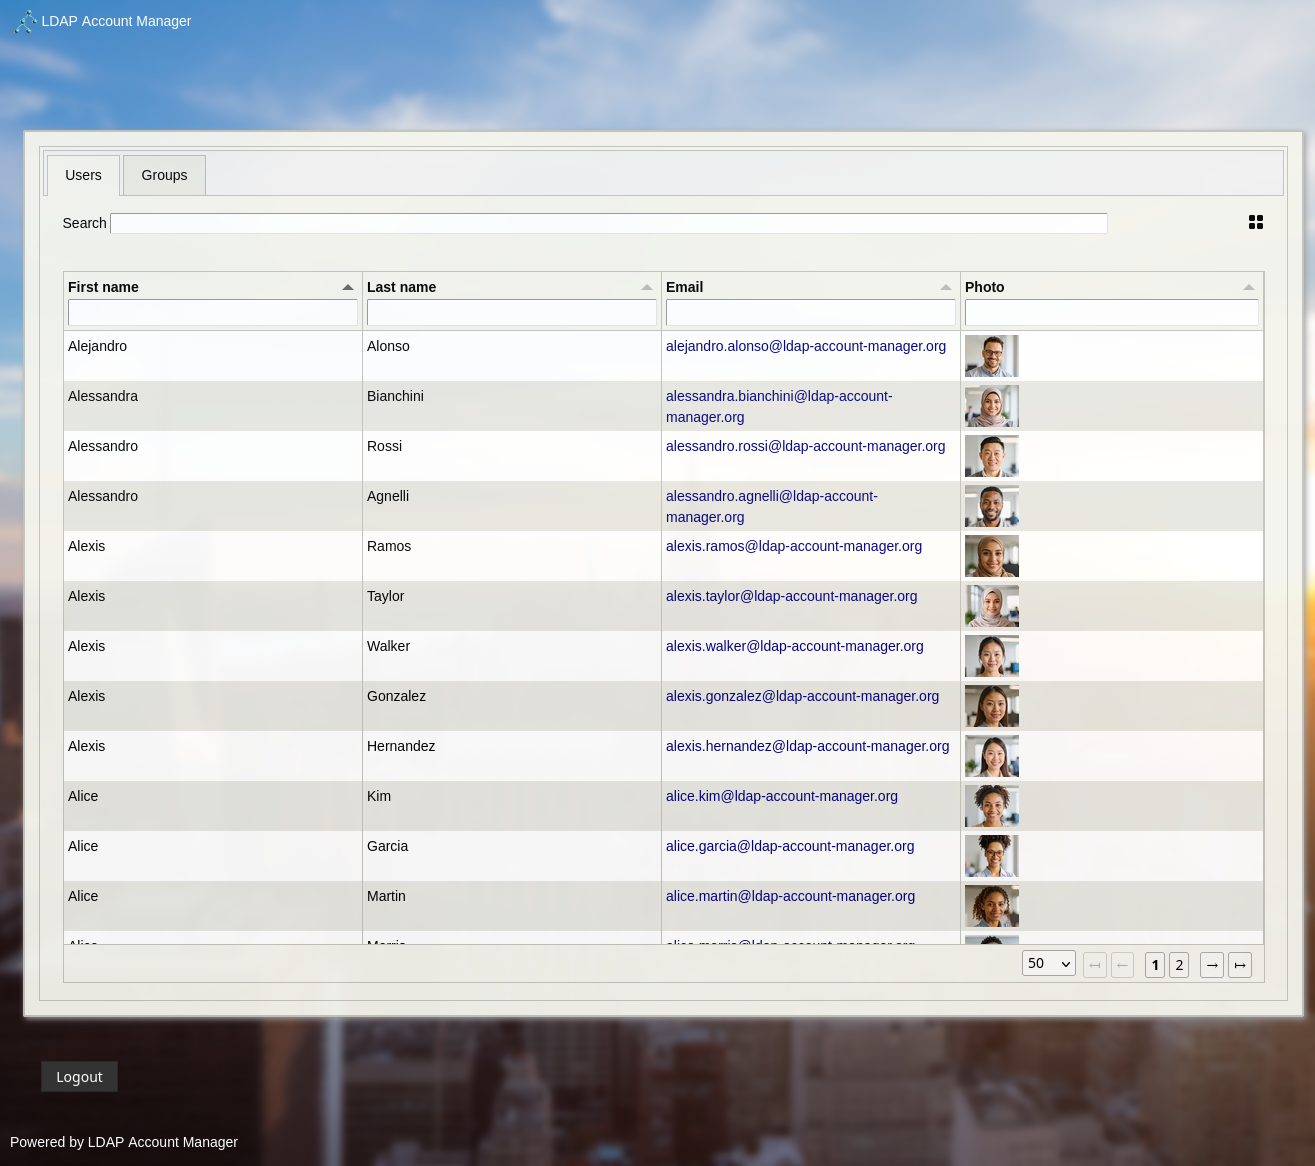This screenshot has width=1315, height=1166.
Task: Sort by First name column arrow
Action: tap(347, 287)
